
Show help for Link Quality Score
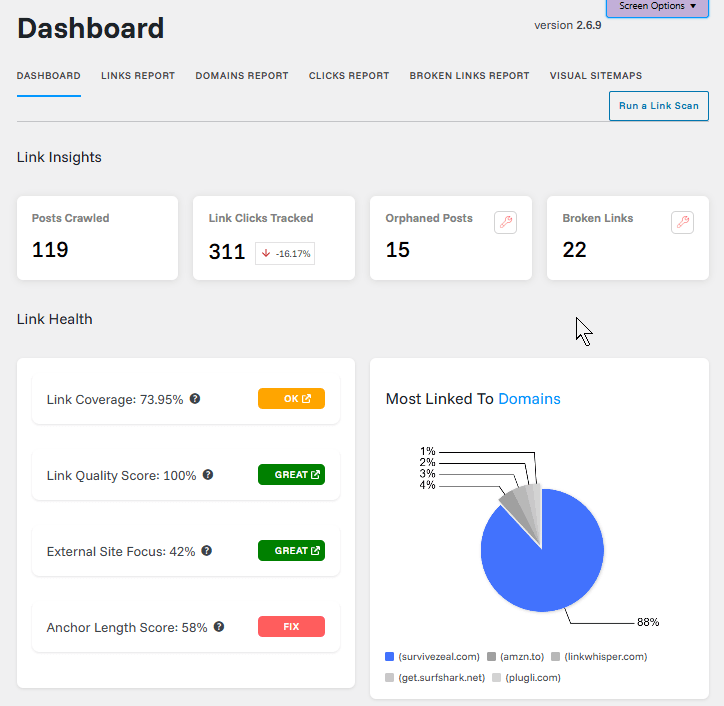(208, 475)
